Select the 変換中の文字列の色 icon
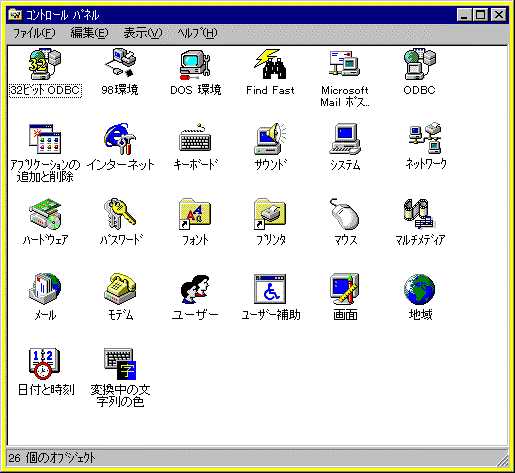The width and height of the screenshot is (515, 473). point(120,364)
